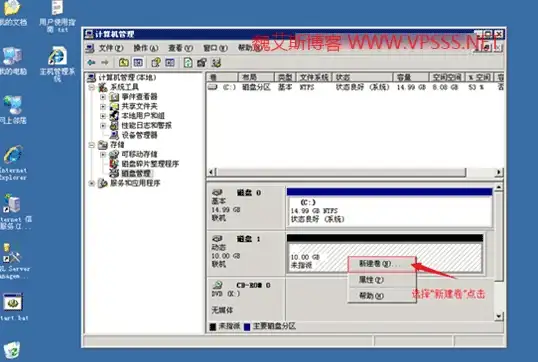Choose 属性(P) from context menu
The image size is (538, 362).
point(382,280)
